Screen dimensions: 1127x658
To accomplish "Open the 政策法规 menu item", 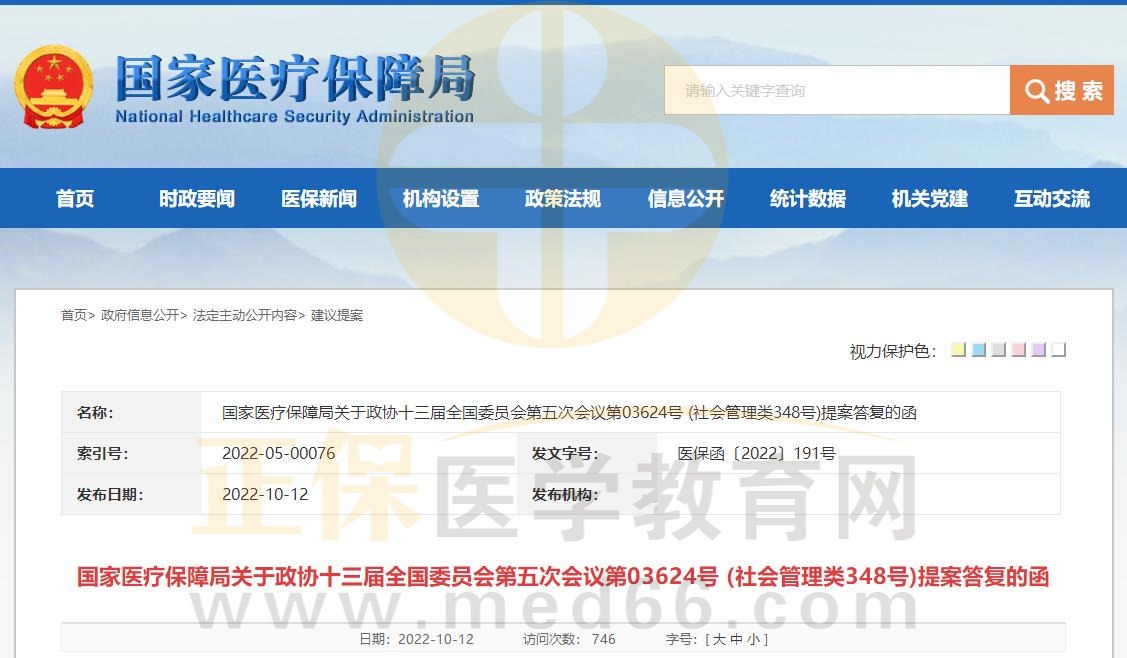I will coord(563,199).
